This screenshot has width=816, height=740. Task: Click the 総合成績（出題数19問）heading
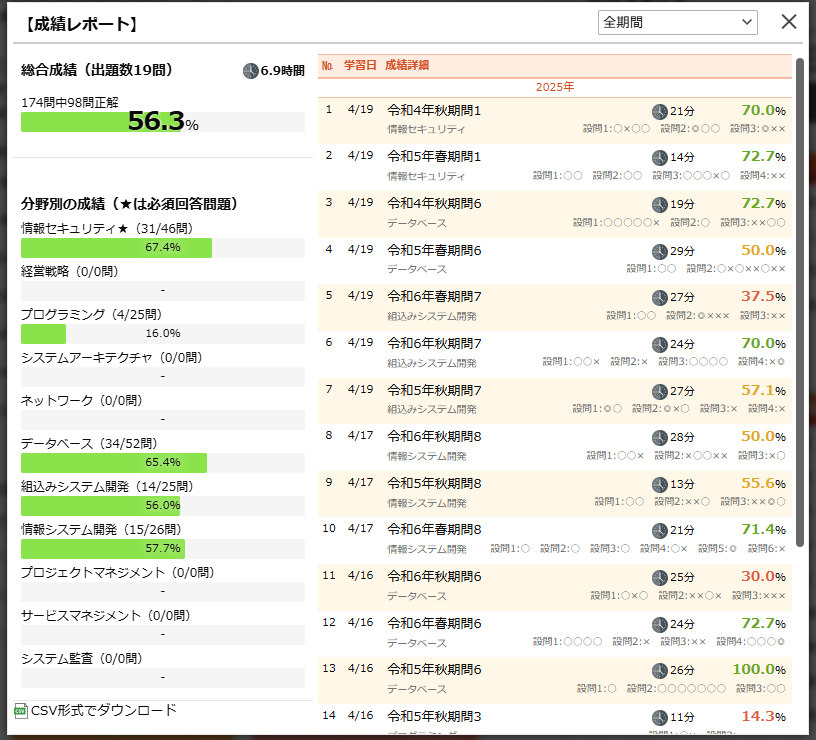[x=97, y=70]
